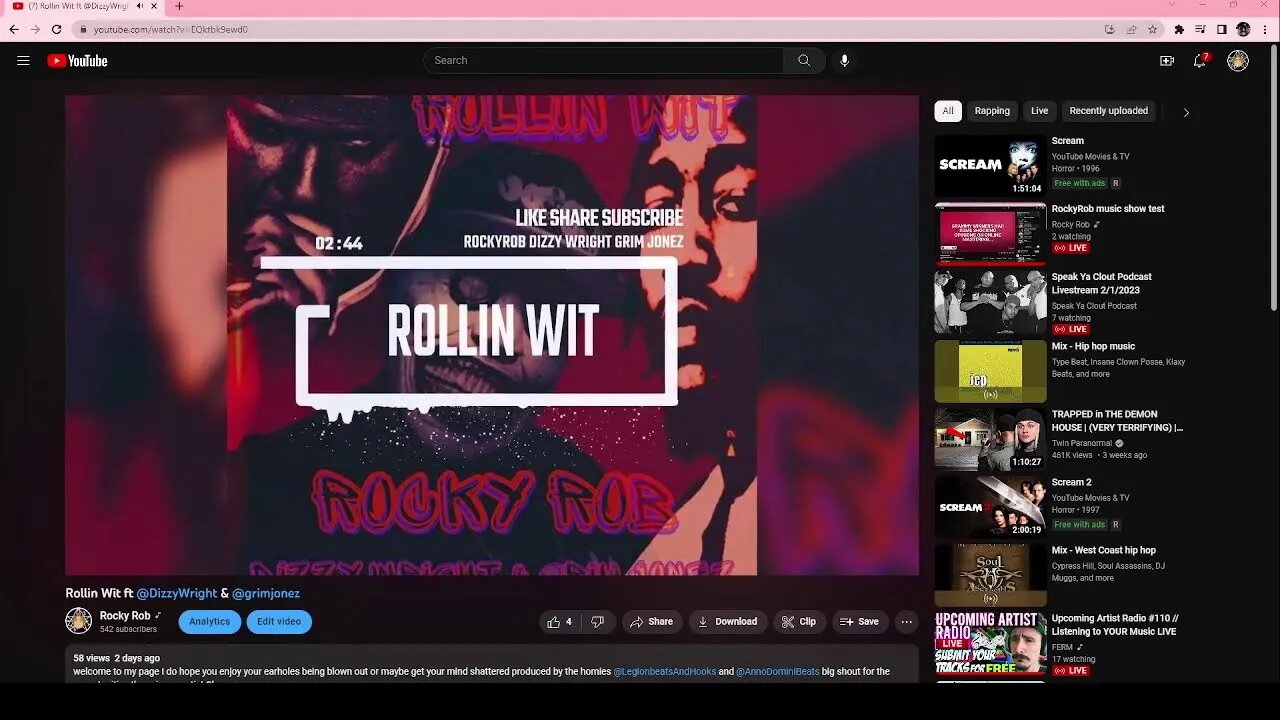Open the notifications bell
Viewport: 1280px width, 720px height.
tap(1200, 61)
